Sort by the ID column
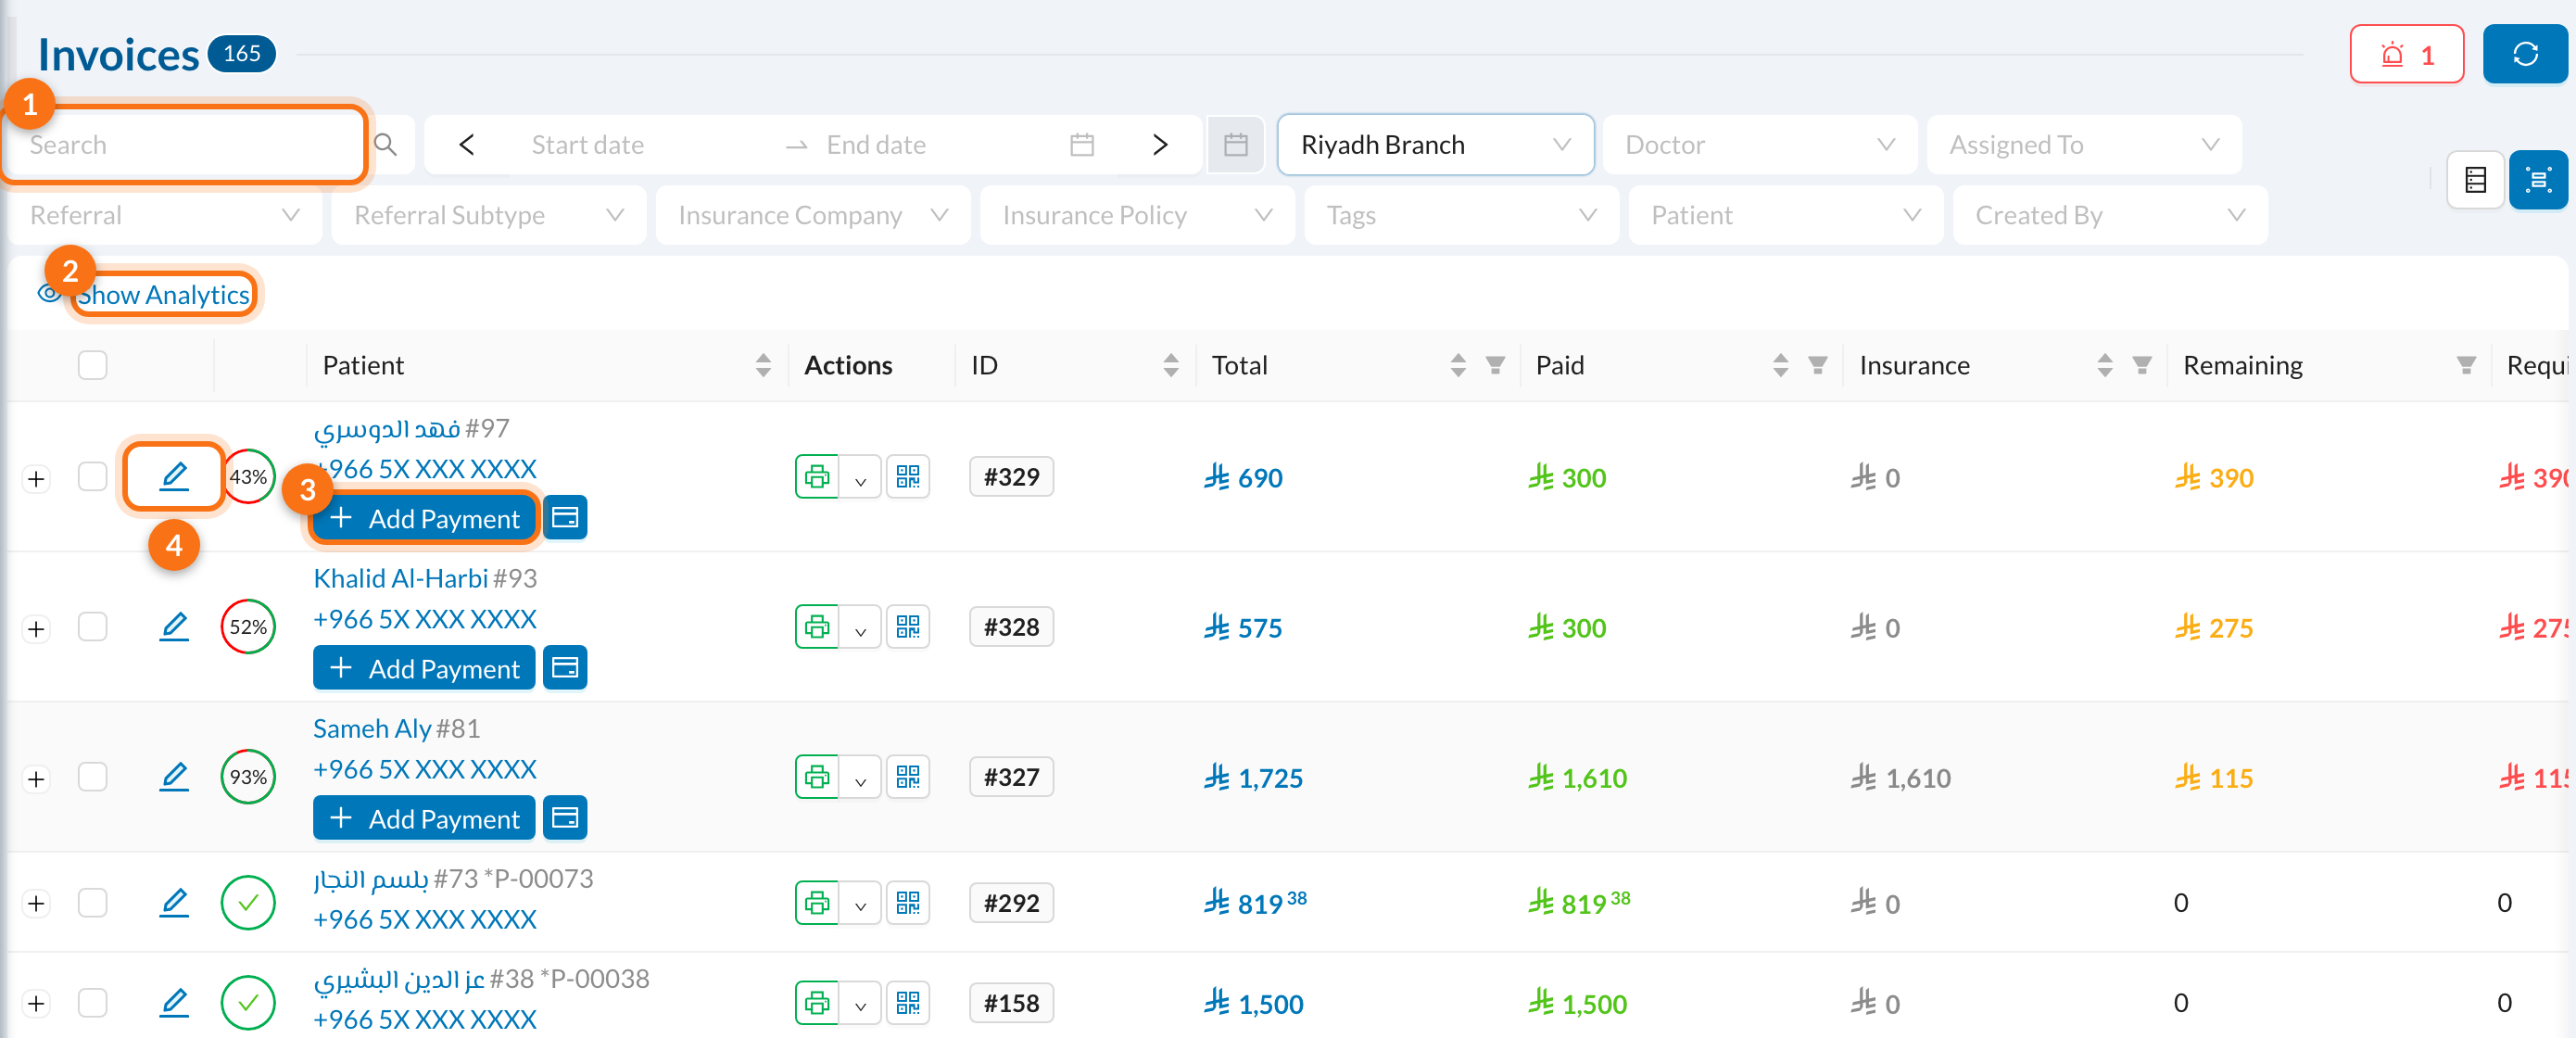This screenshot has width=2576, height=1038. click(x=1171, y=366)
